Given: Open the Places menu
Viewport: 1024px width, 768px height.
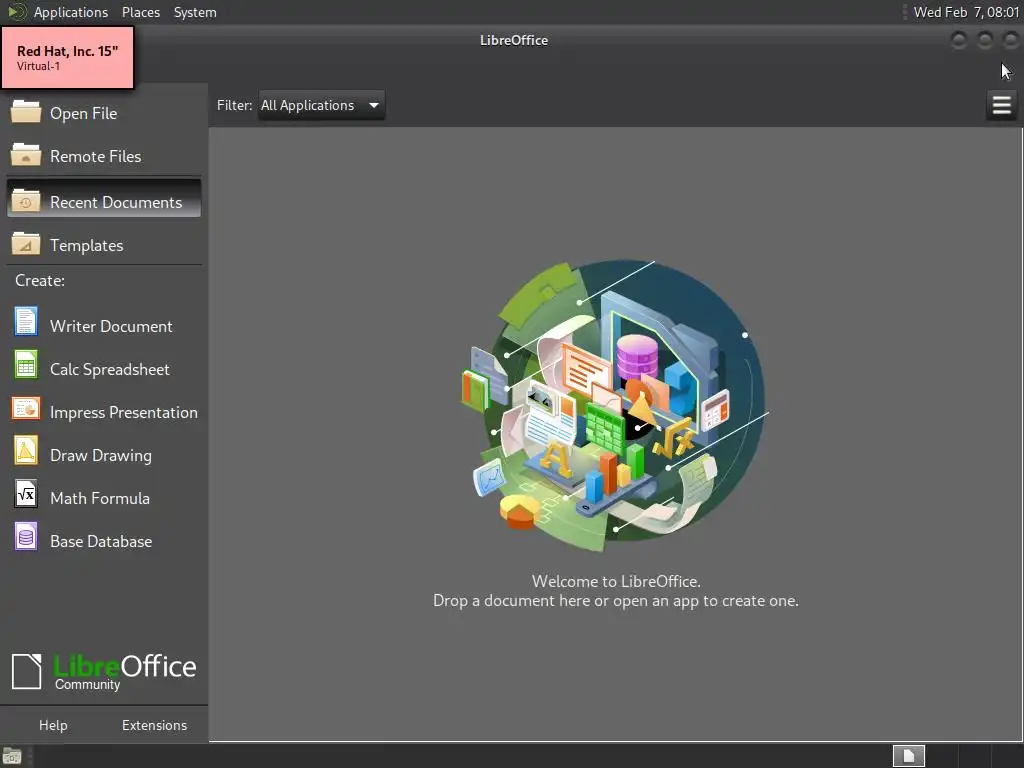Looking at the screenshot, I should pyautogui.click(x=140, y=12).
